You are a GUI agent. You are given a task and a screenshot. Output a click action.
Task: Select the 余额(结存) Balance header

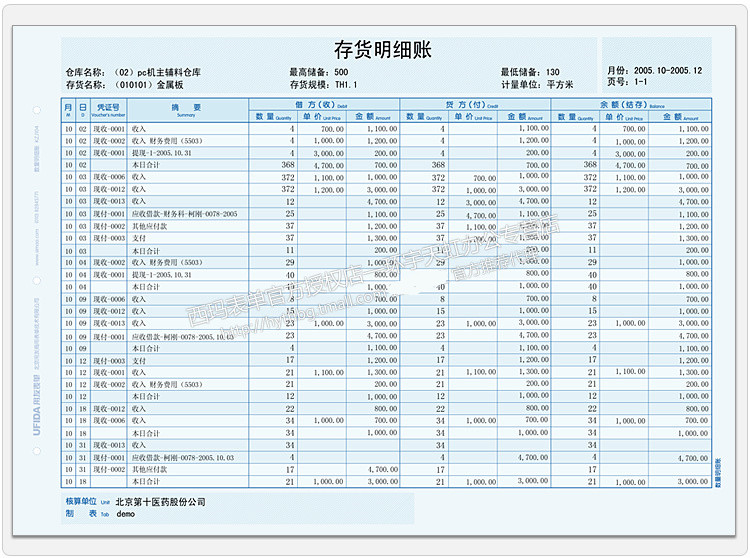631,105
